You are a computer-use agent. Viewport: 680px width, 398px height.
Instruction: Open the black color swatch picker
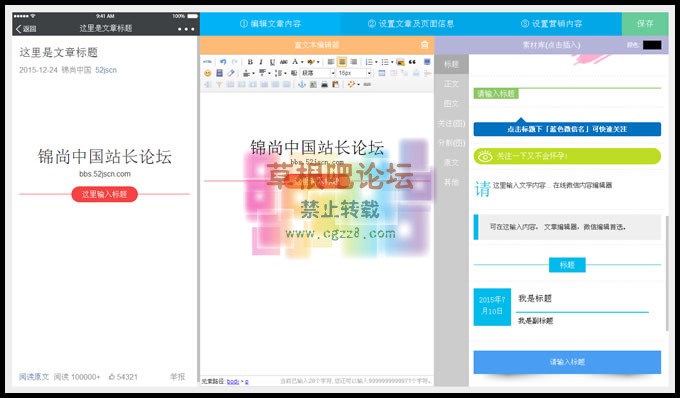[652, 45]
